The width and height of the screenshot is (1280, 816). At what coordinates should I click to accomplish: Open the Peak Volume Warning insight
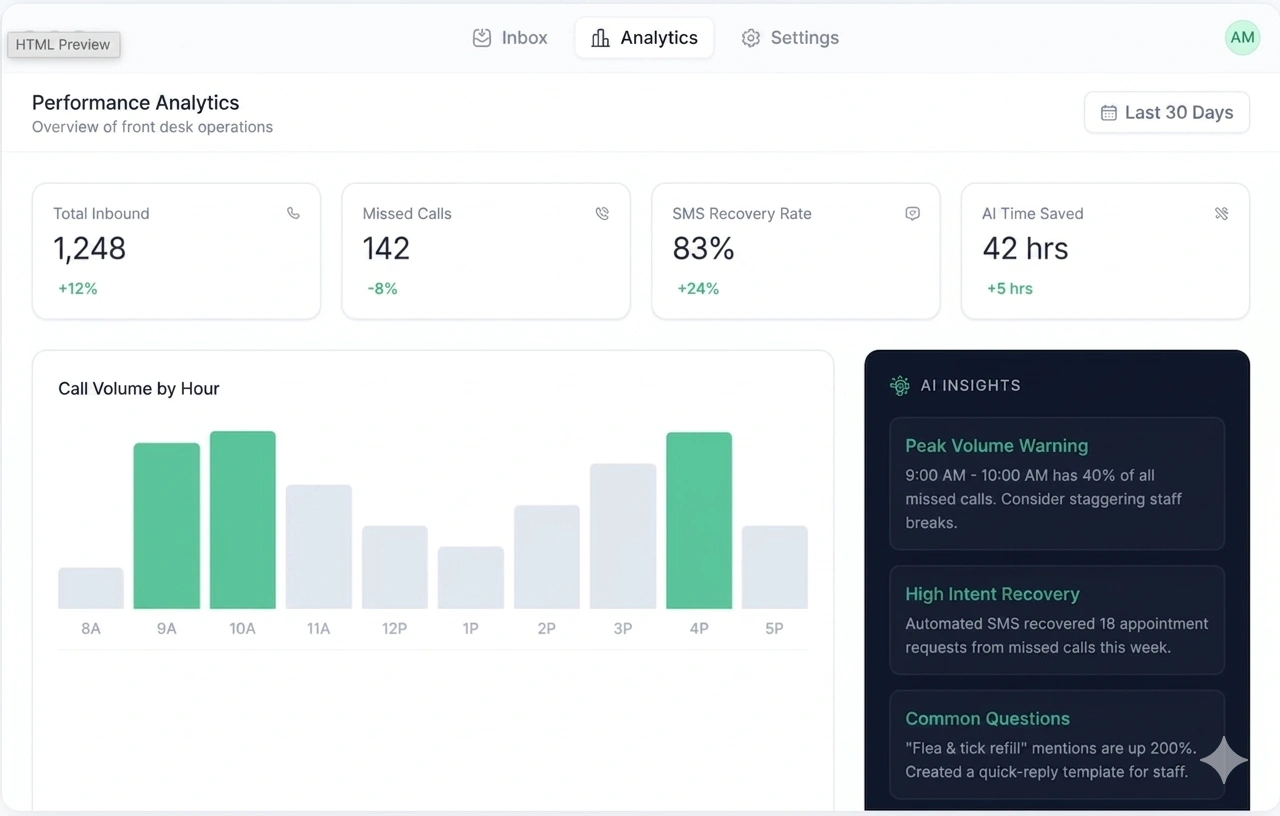pos(1057,484)
